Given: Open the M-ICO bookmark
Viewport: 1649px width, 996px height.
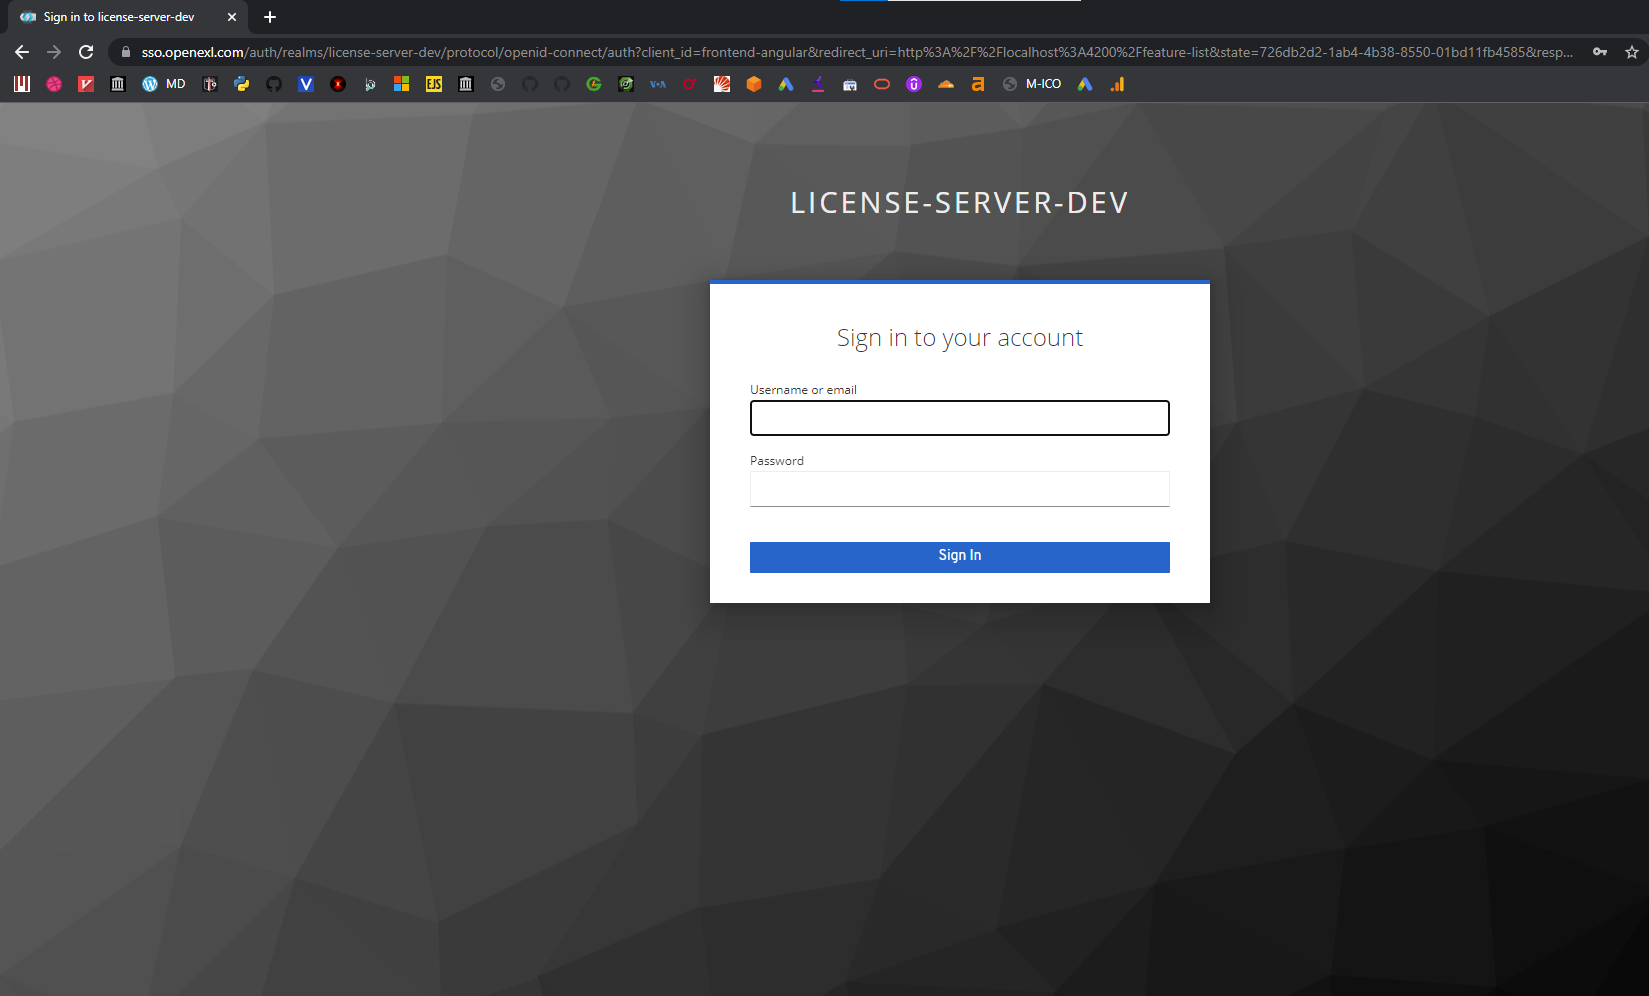Looking at the screenshot, I should (x=1042, y=84).
